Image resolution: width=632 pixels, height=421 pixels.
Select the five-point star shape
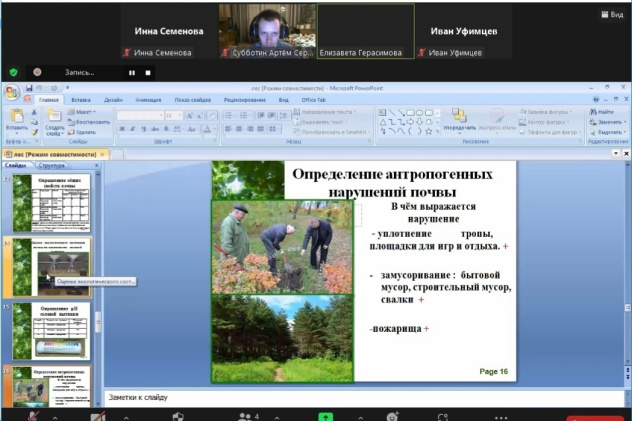click(x=429, y=131)
